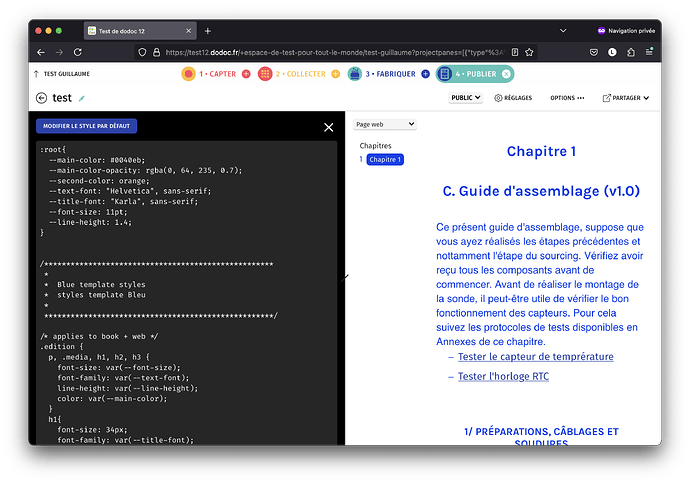
Task: Click the blue plus beside Fabriquer
Action: pyautogui.click(x=425, y=74)
